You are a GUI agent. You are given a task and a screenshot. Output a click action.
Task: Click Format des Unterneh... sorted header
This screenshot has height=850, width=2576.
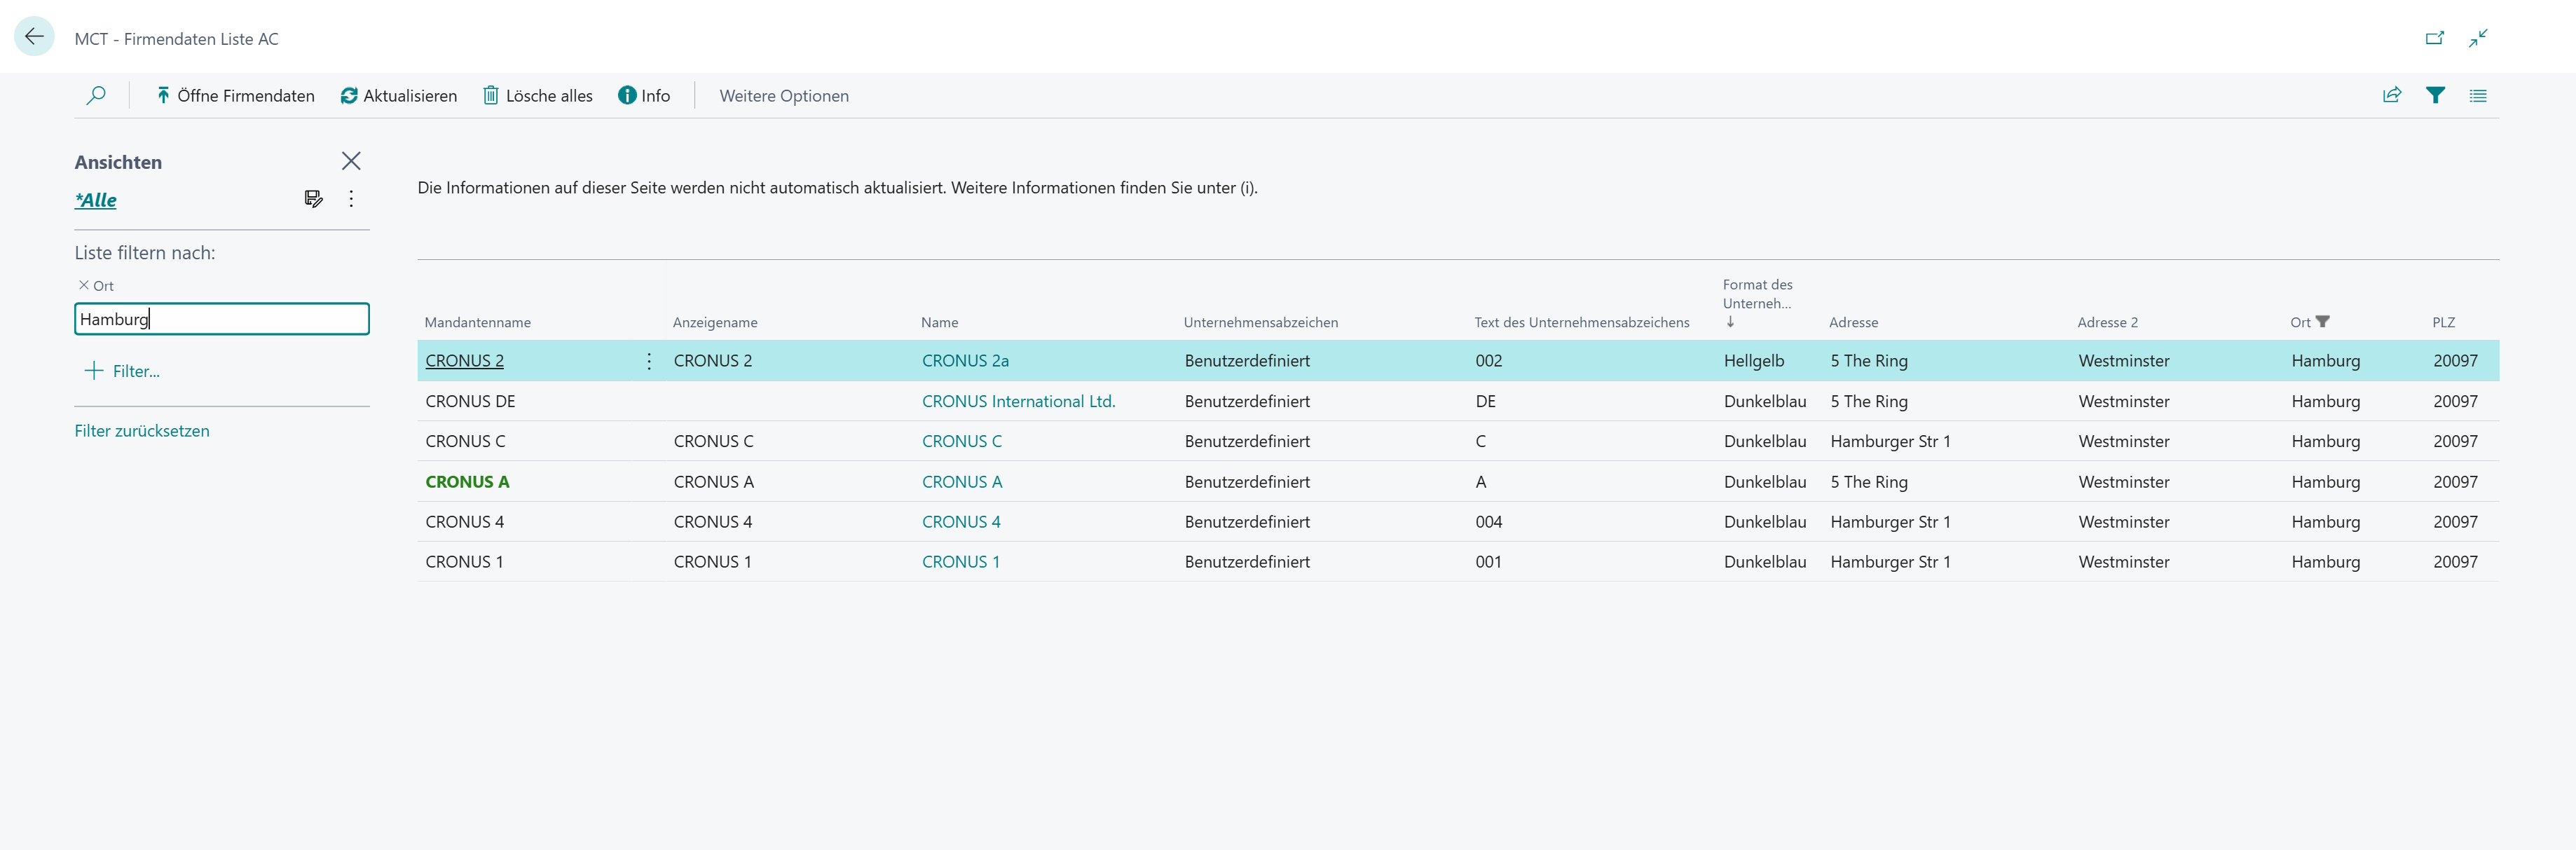point(1757,303)
